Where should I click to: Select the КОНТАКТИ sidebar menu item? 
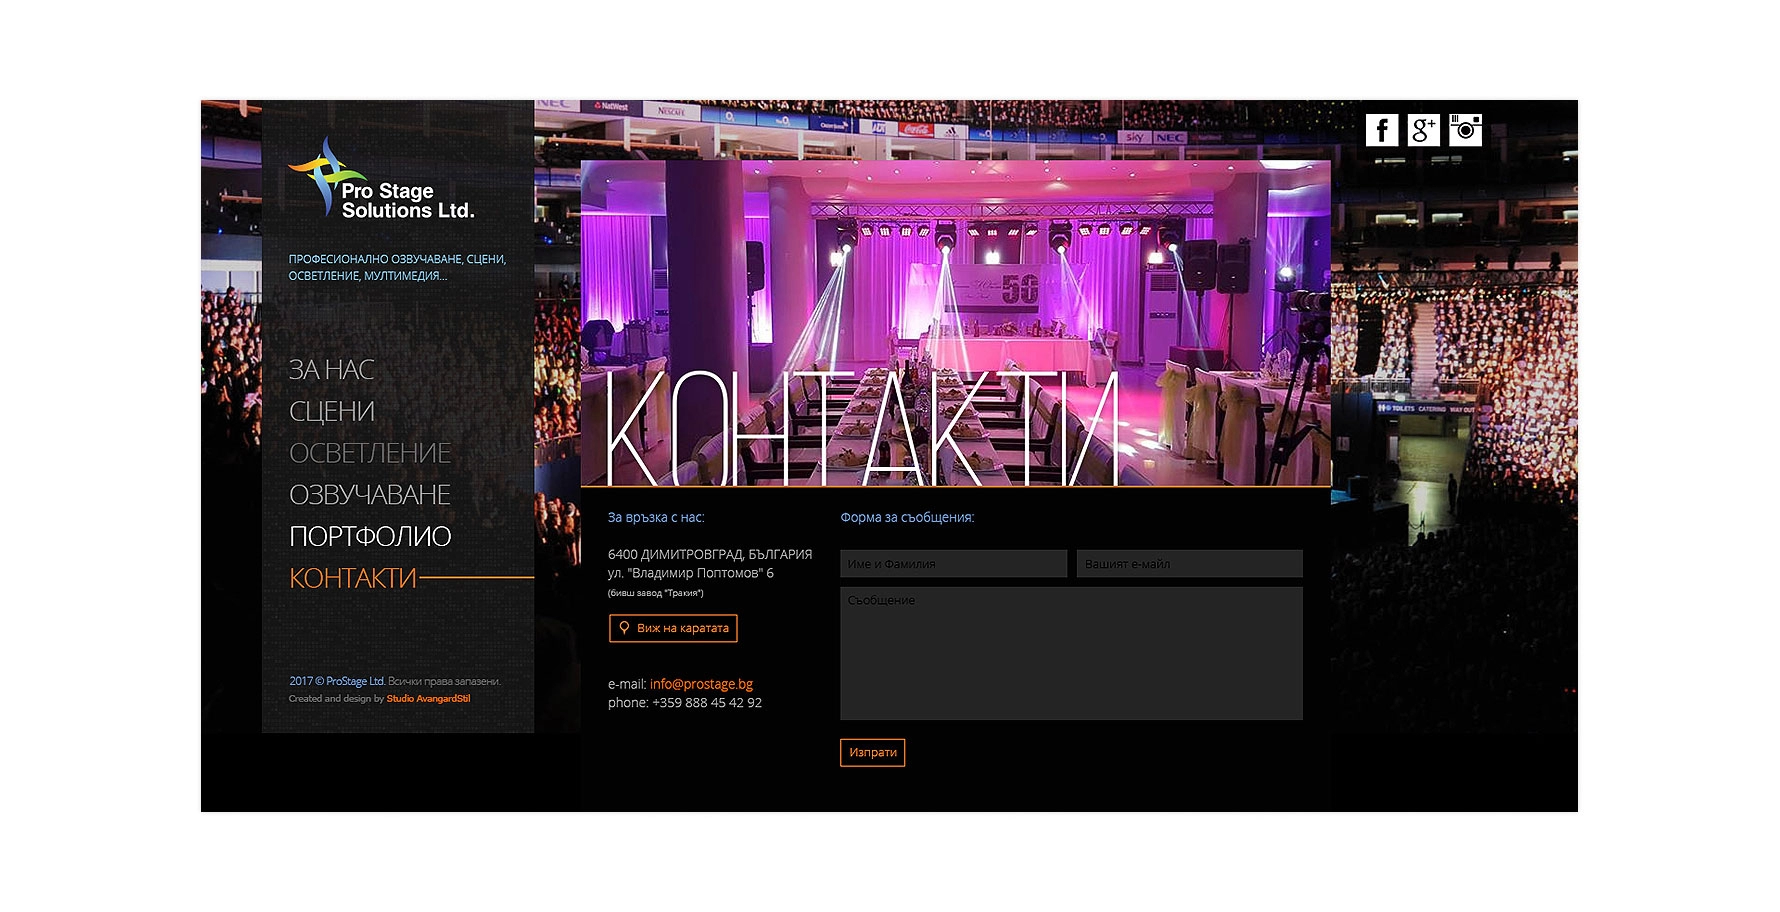pyautogui.click(x=353, y=579)
